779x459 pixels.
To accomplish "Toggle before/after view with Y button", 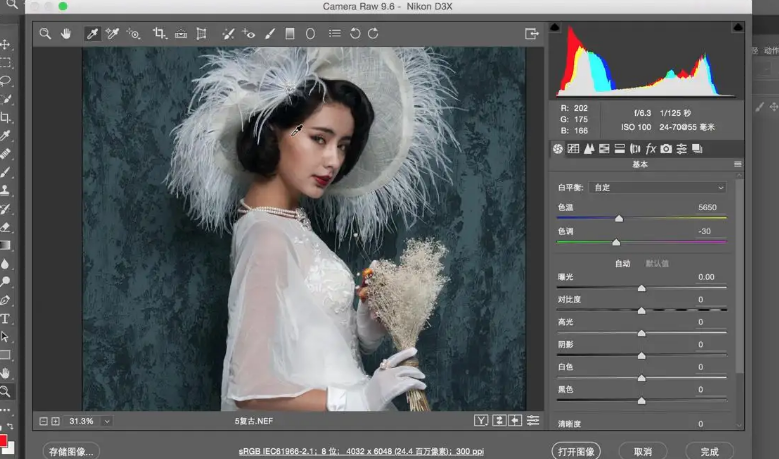I will coord(481,420).
